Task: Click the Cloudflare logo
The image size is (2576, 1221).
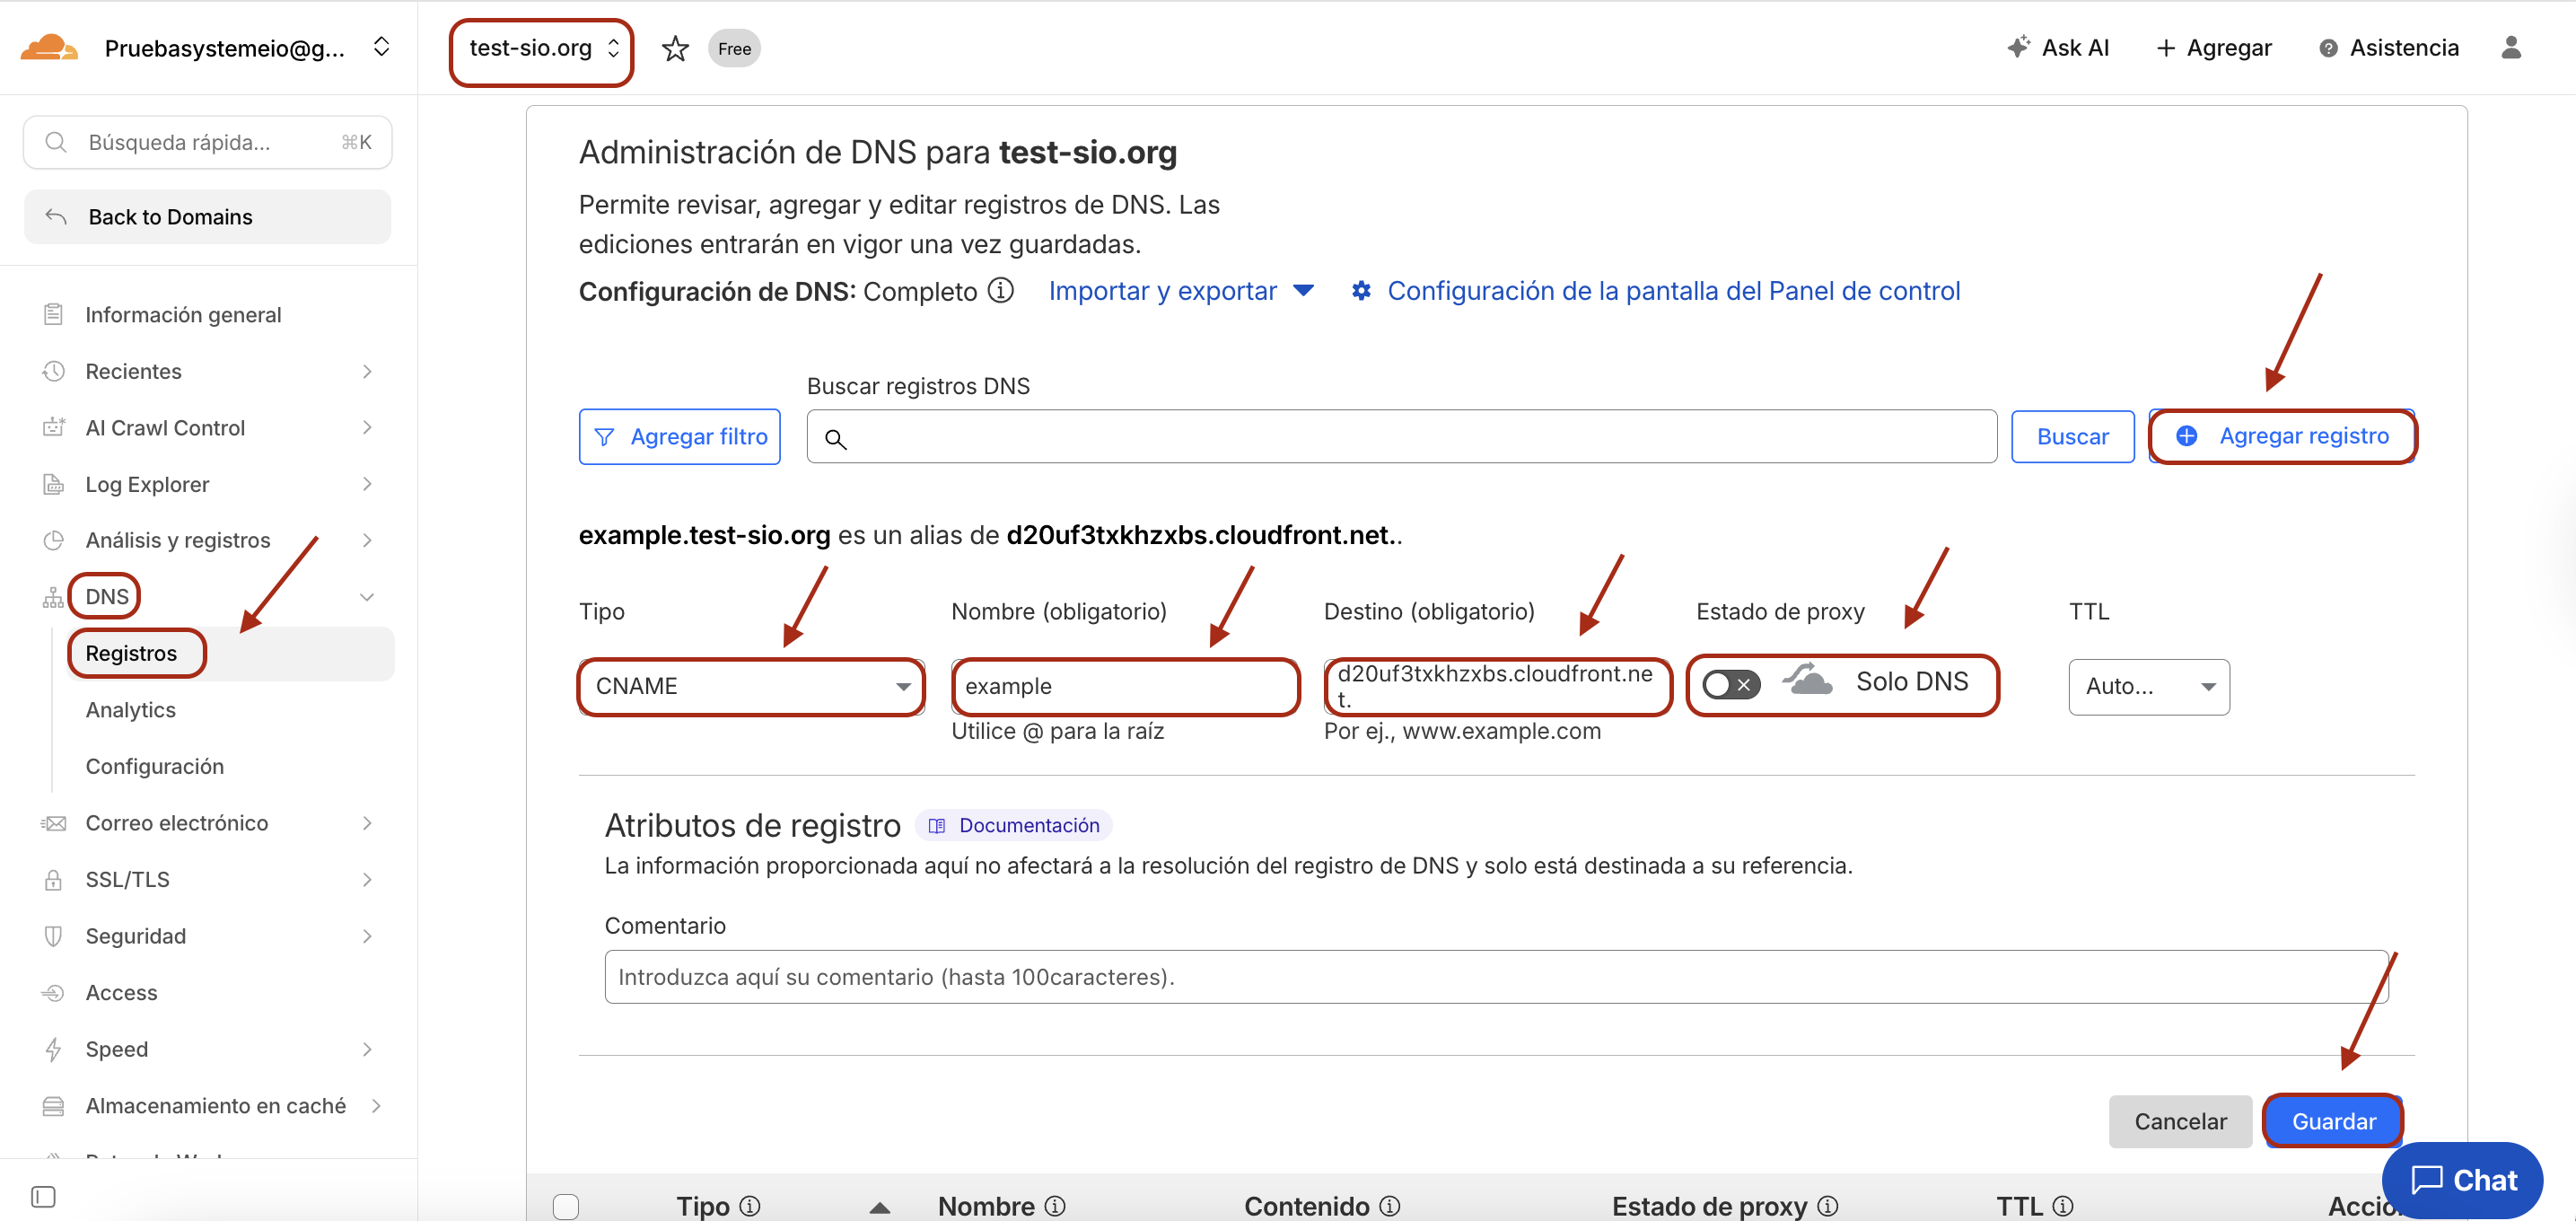Action: point(48,47)
